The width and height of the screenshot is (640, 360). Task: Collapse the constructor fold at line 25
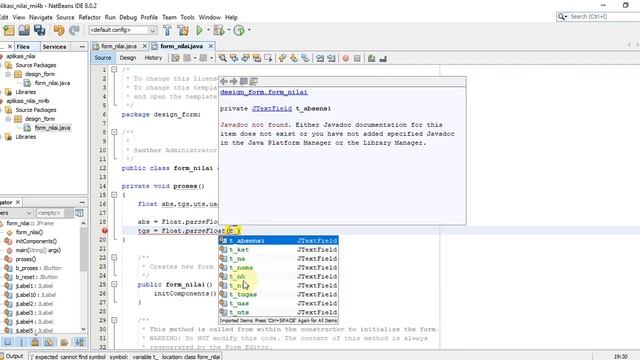click(x=114, y=284)
